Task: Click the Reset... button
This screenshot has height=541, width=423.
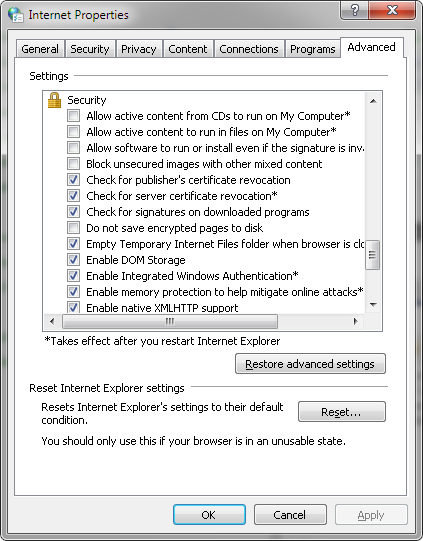Action: tap(342, 412)
